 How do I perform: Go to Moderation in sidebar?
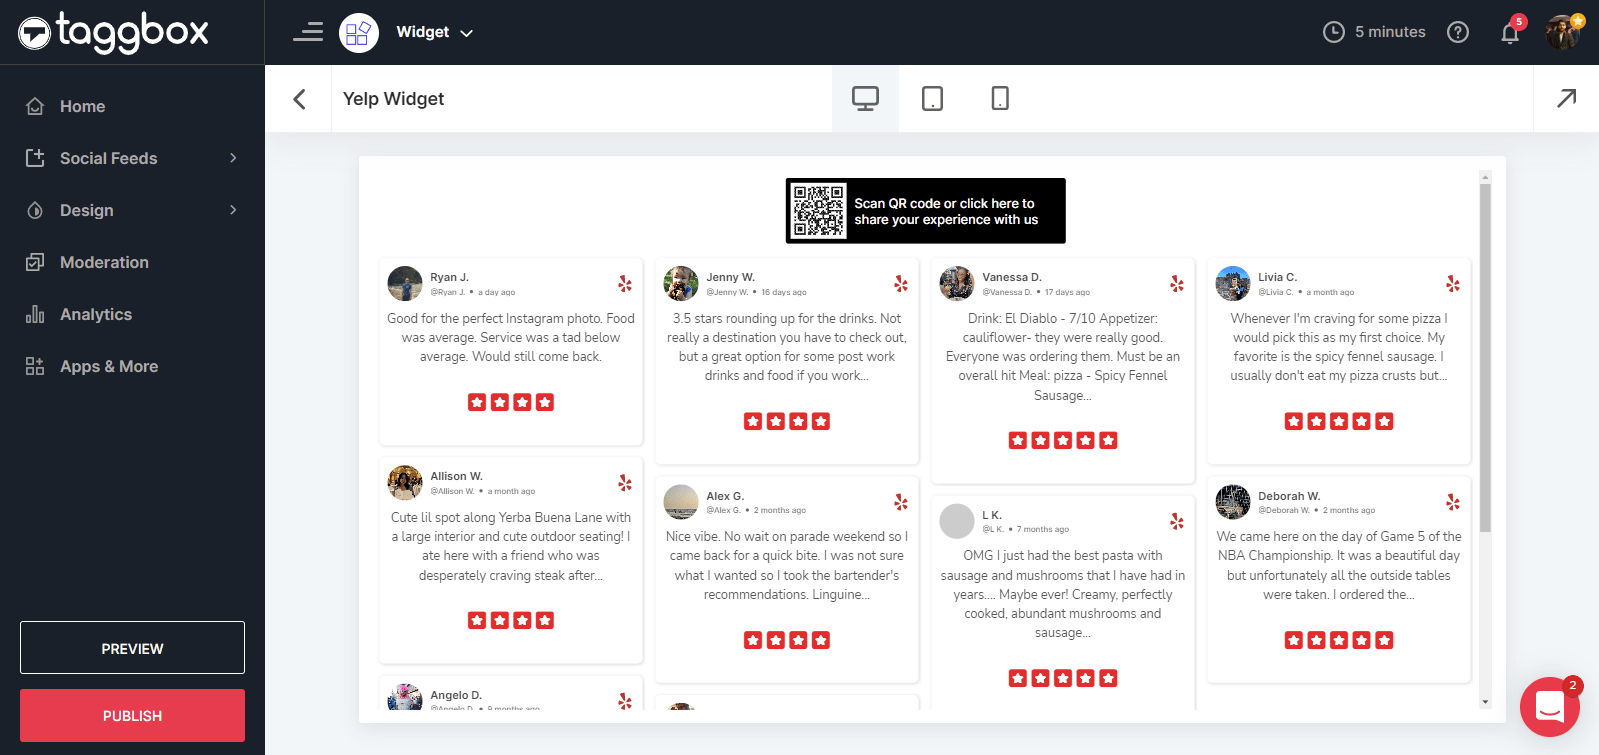tap(104, 262)
